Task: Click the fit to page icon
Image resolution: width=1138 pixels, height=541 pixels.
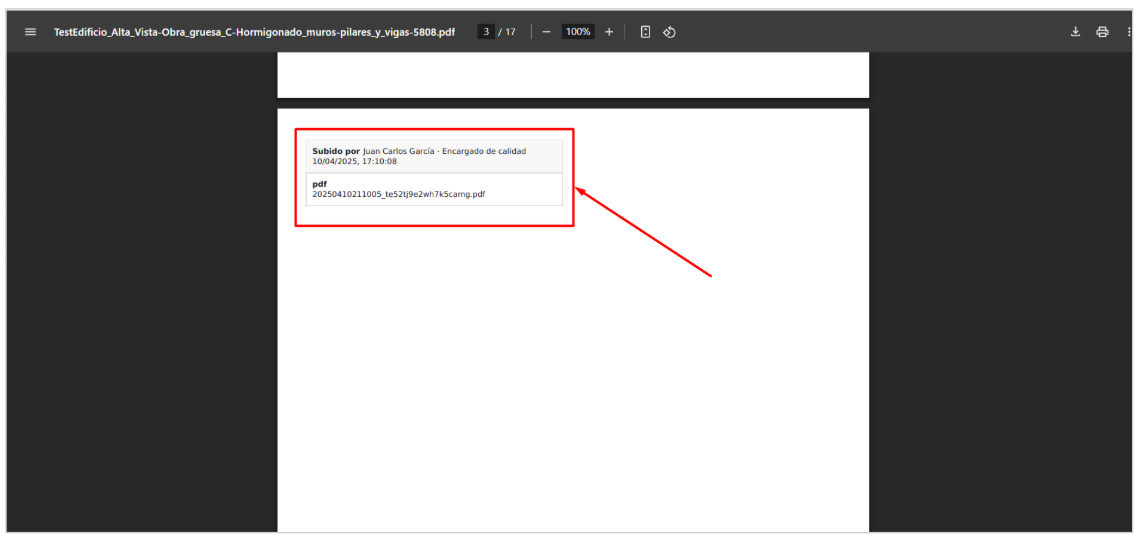Action: 645,32
